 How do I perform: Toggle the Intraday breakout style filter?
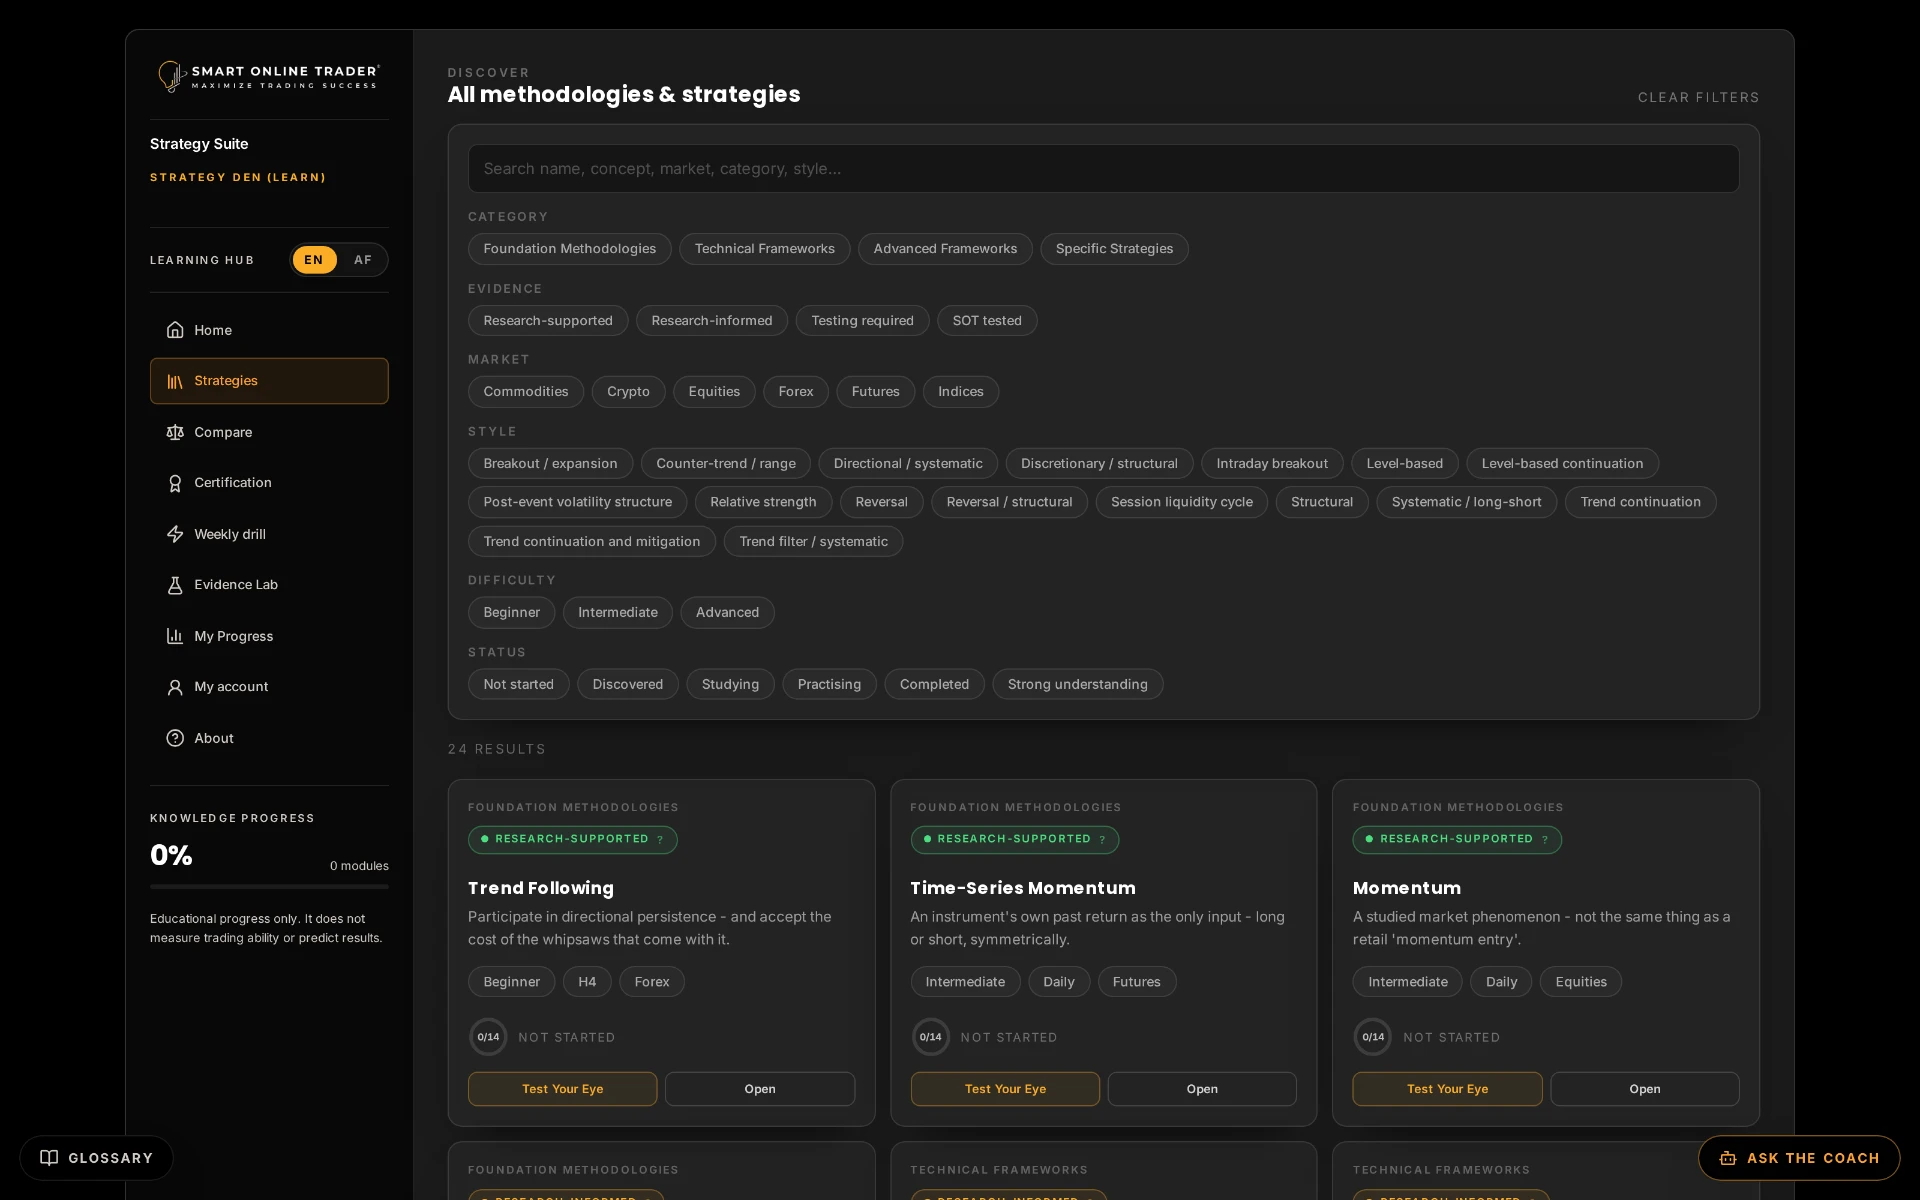point(1272,464)
